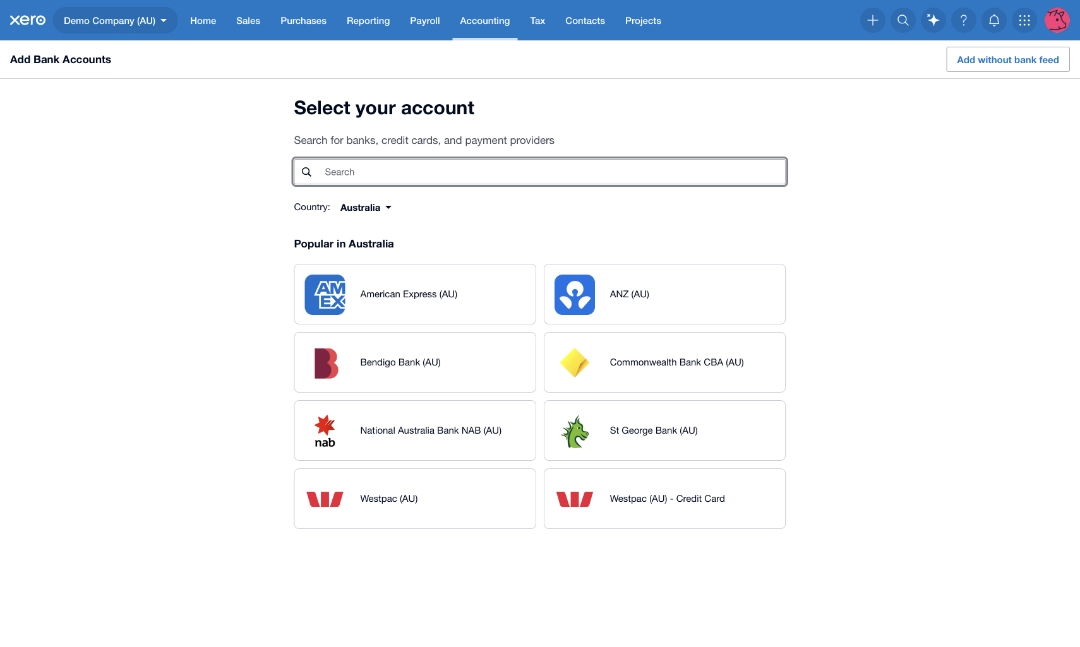Open the Demo Company (AU) organisation dropdown
1080x647 pixels.
[115, 21]
